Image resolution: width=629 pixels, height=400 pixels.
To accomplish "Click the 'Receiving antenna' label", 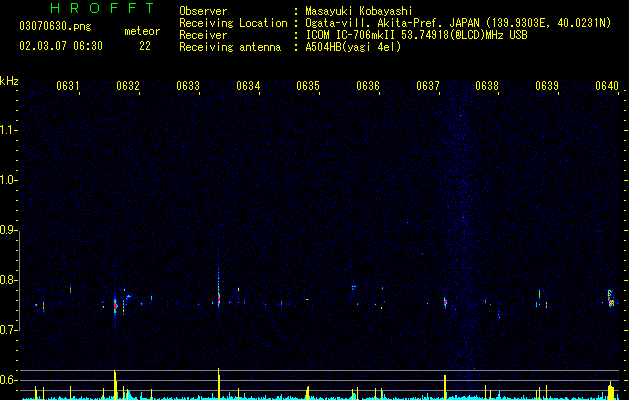I will click(230, 47).
